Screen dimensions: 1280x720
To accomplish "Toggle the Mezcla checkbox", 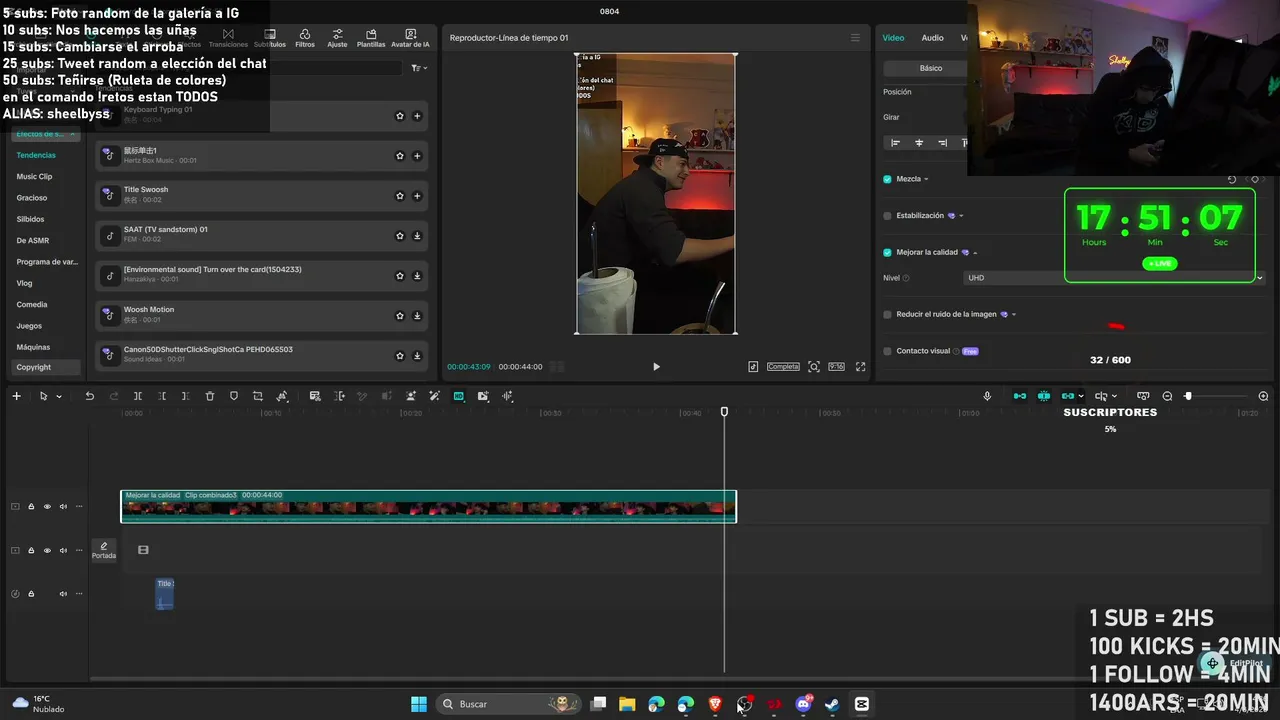I will coord(887,179).
